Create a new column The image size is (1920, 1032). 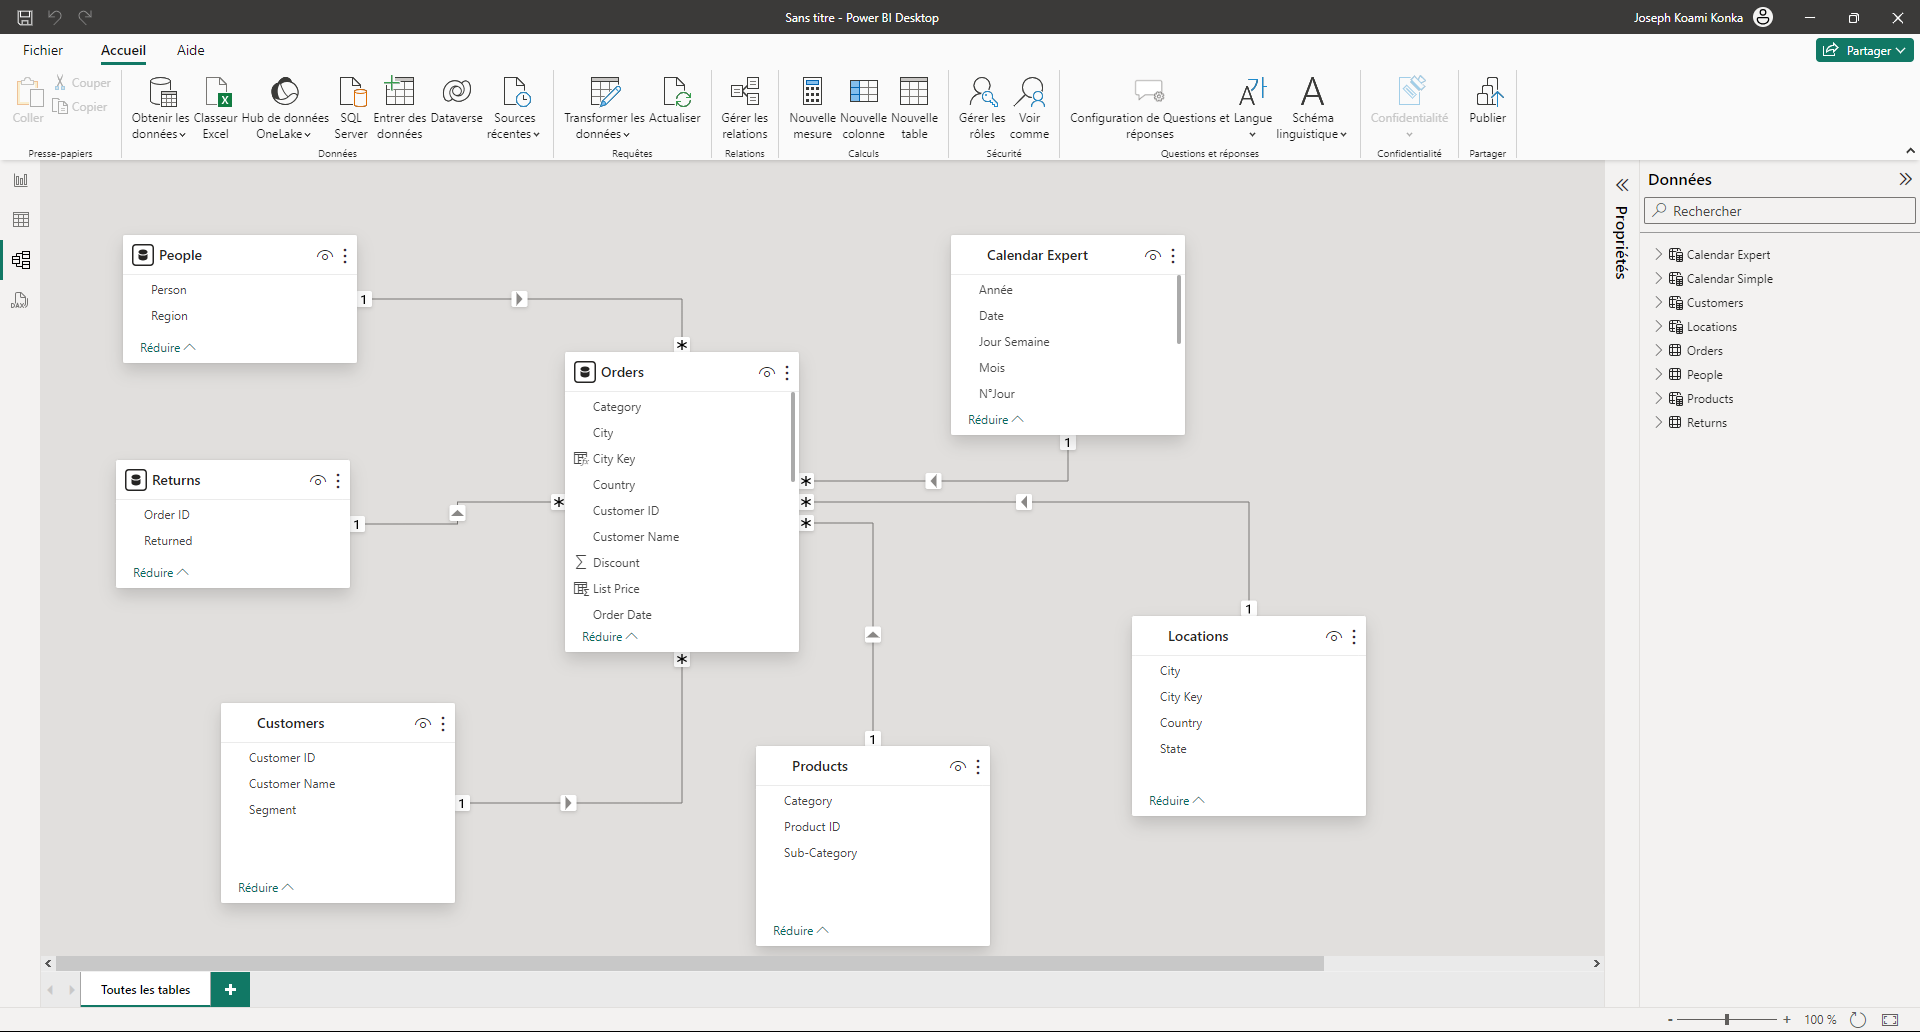click(863, 107)
